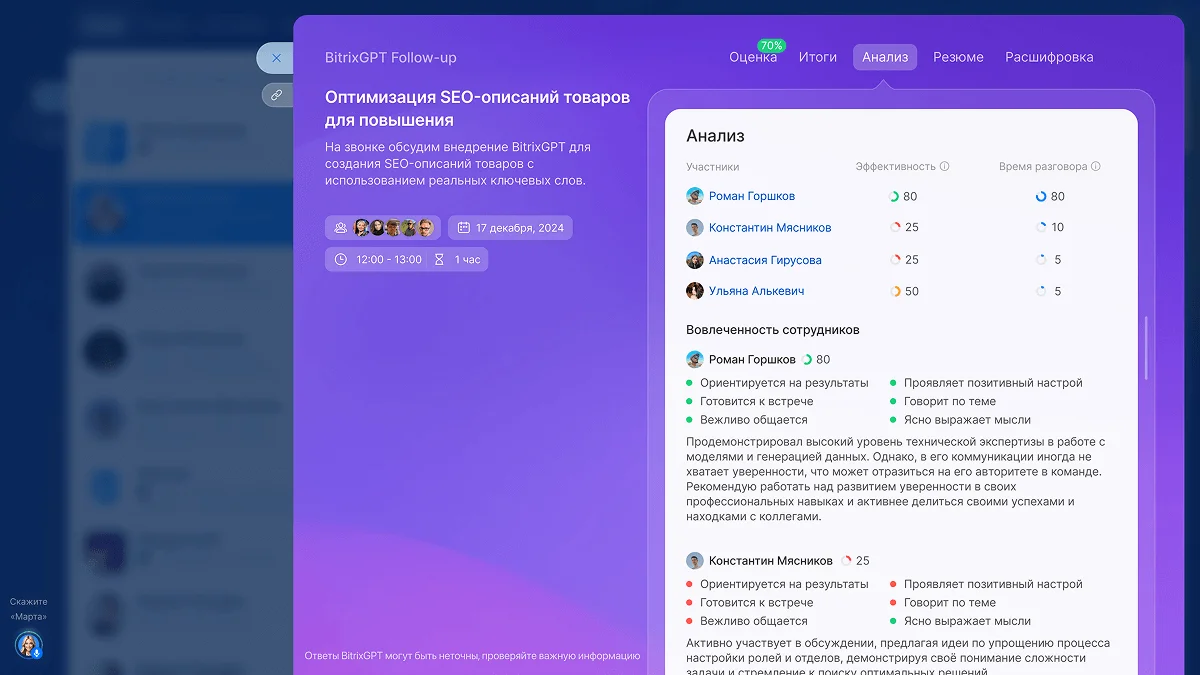Select the Оценка tab
The width and height of the screenshot is (1200, 675).
coord(755,57)
